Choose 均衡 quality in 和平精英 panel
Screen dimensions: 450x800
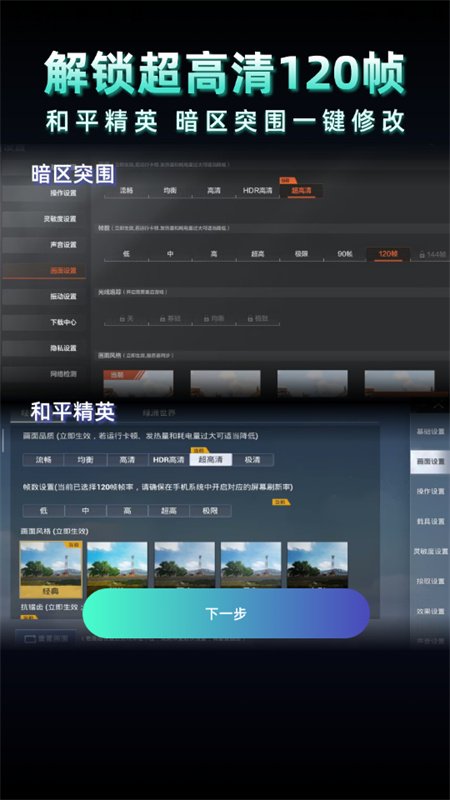pyautogui.click(x=85, y=460)
